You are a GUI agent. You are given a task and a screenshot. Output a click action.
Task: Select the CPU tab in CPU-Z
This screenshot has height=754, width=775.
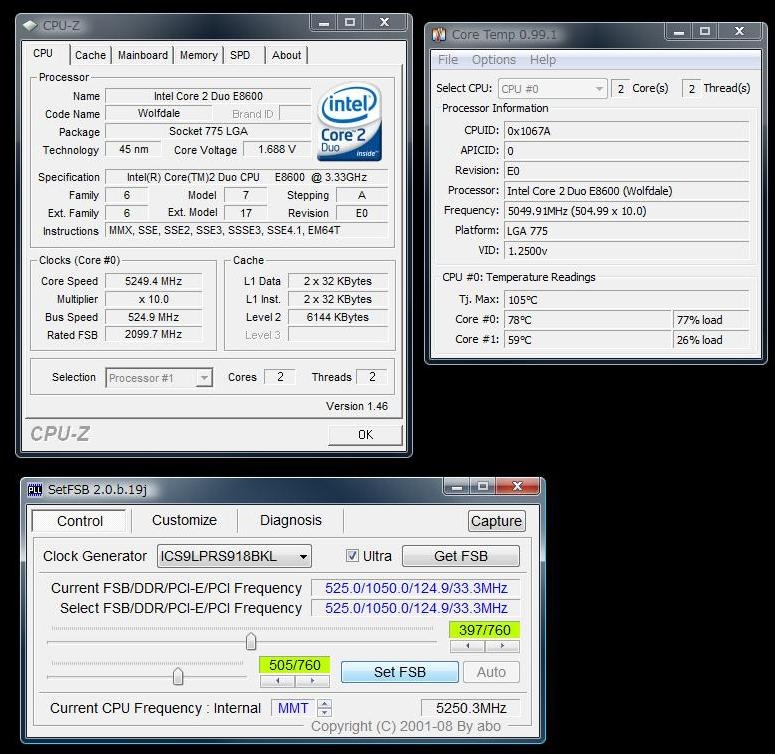43,54
